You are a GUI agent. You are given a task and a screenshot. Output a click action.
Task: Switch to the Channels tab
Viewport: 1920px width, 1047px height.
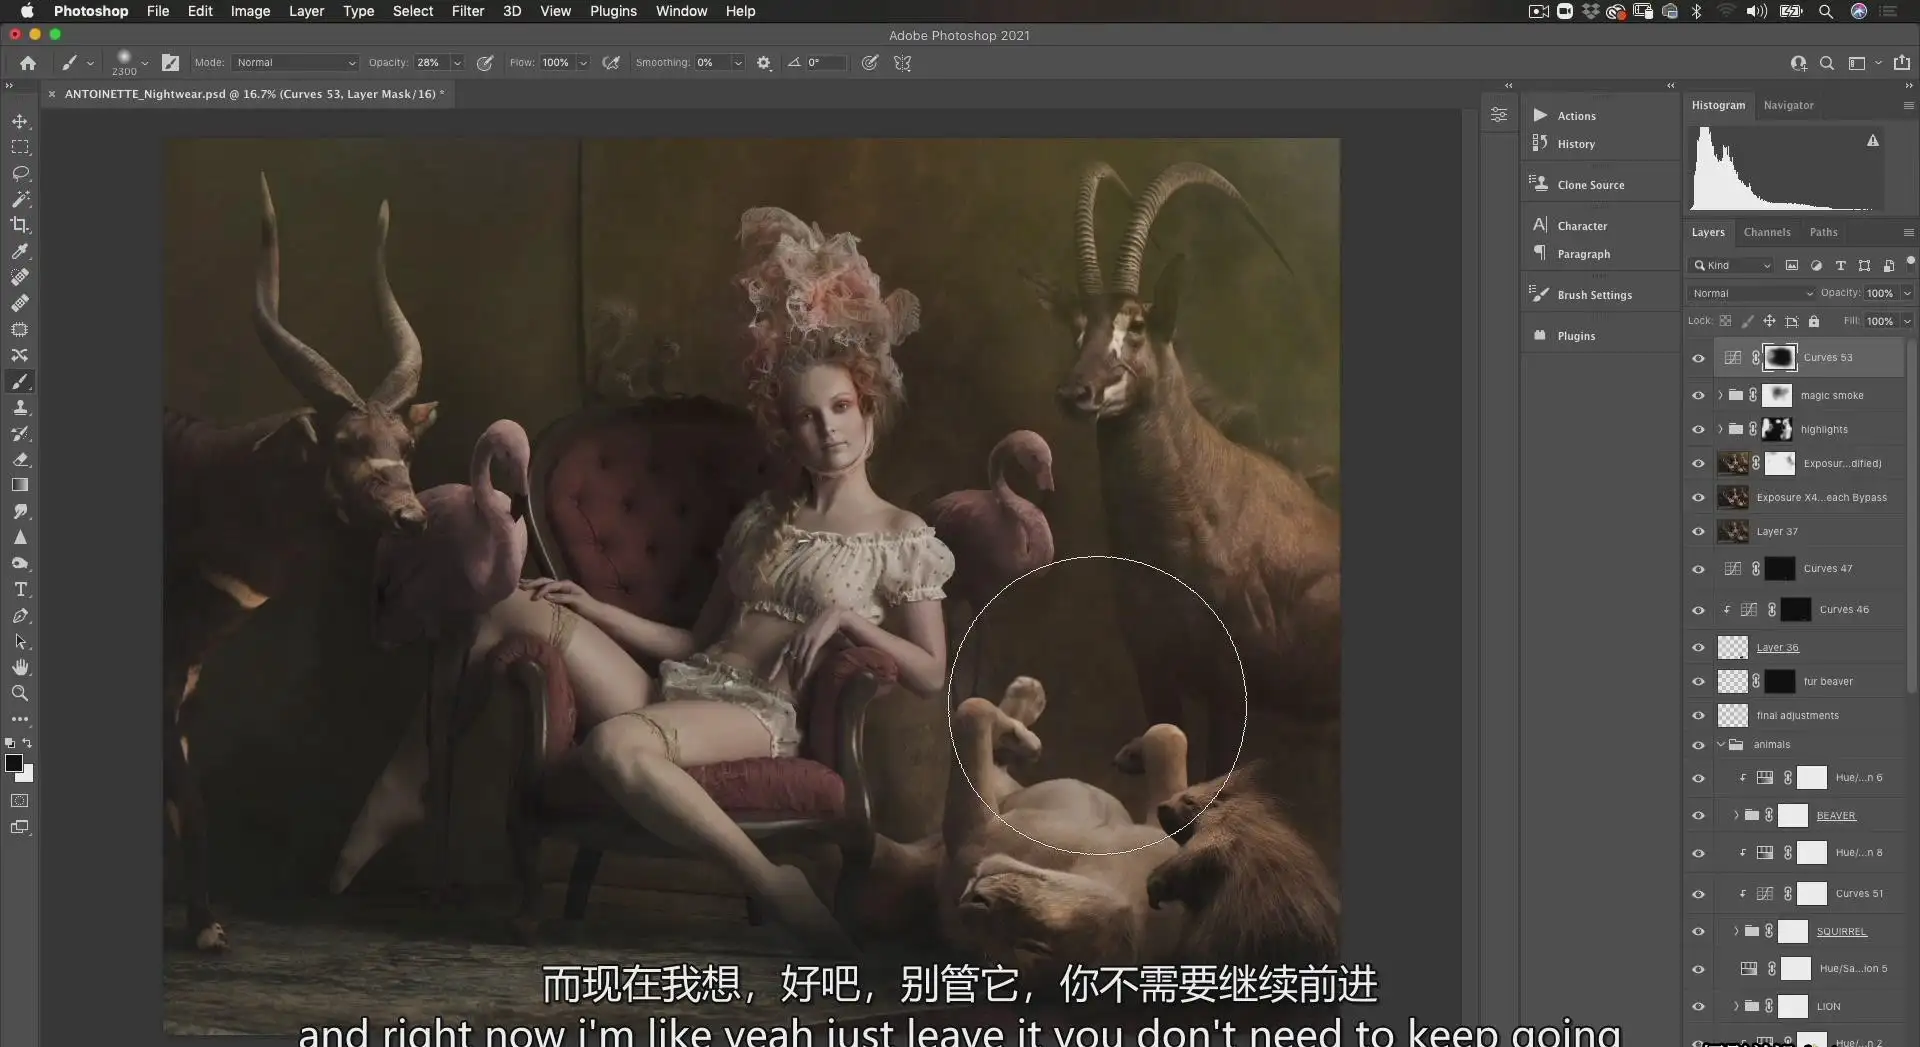coord(1767,232)
